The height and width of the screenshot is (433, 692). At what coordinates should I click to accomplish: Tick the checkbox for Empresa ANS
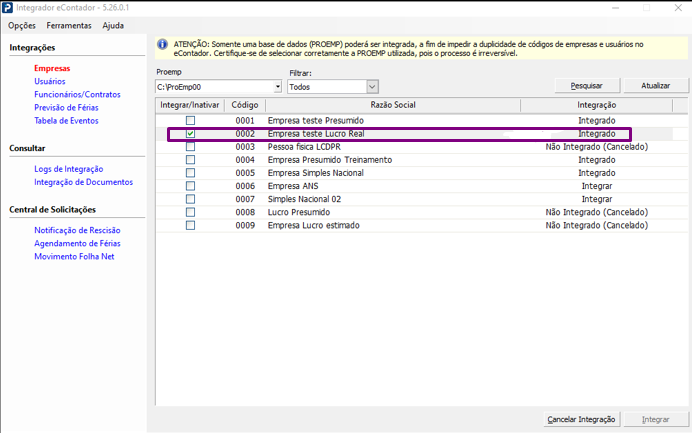pos(190,186)
